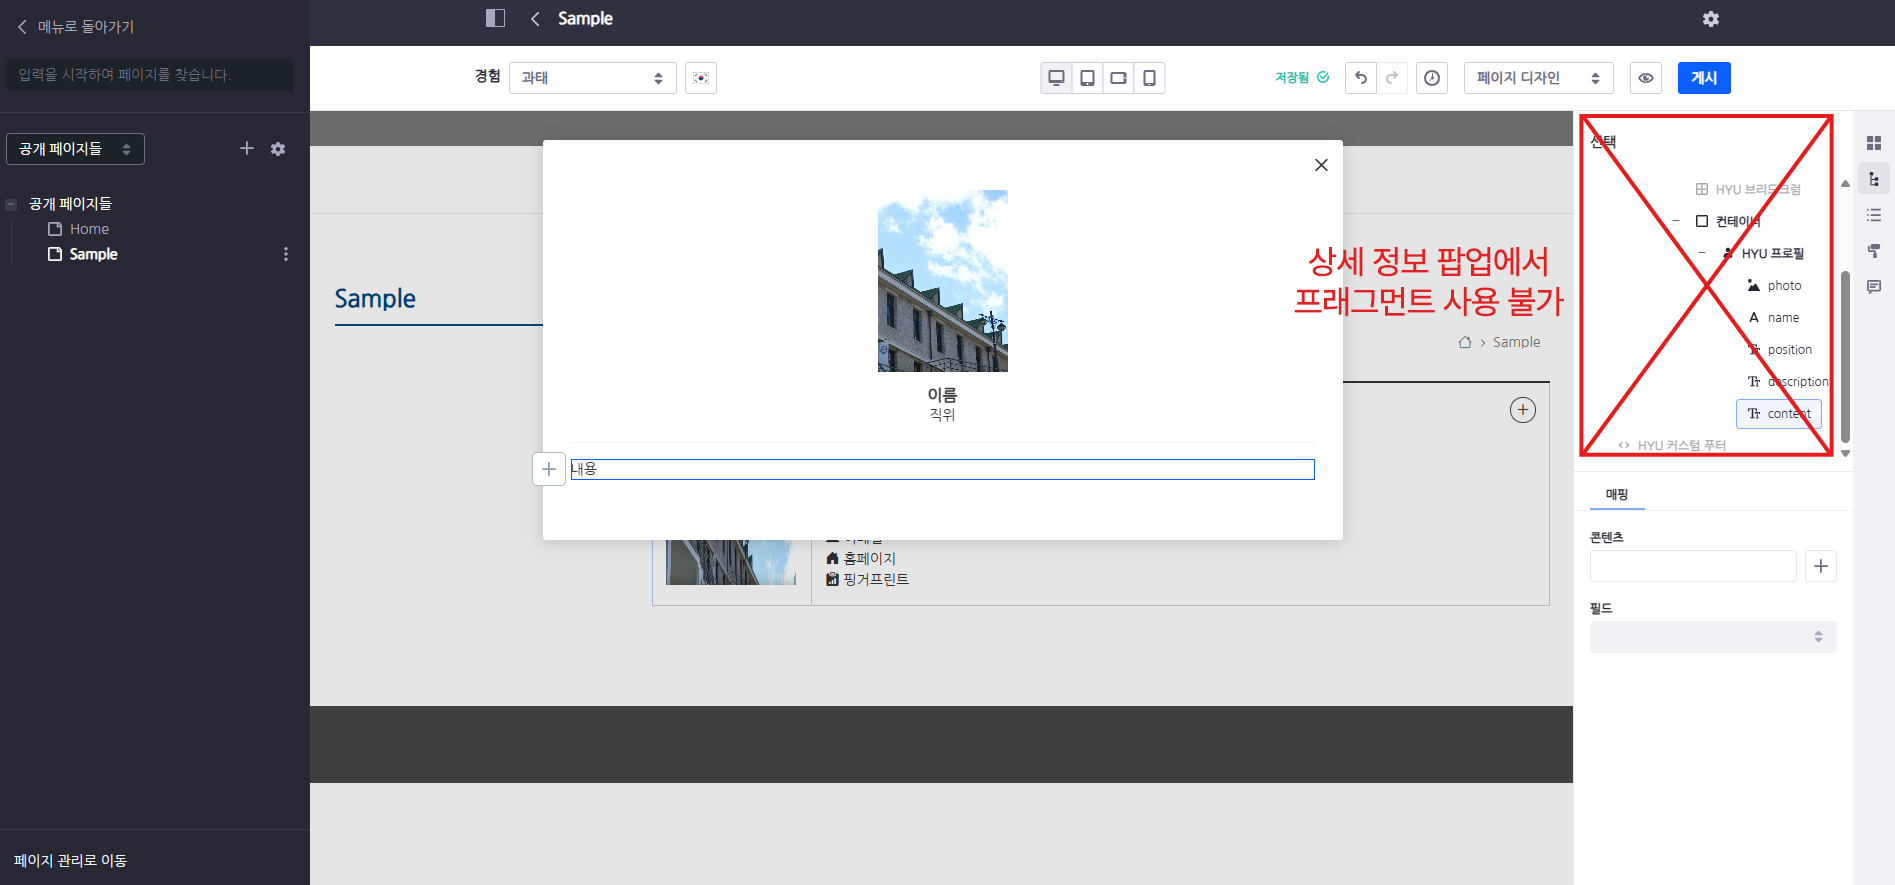This screenshot has height=885, width=1895.
Task: Click the 게시 publish button
Action: (1703, 78)
